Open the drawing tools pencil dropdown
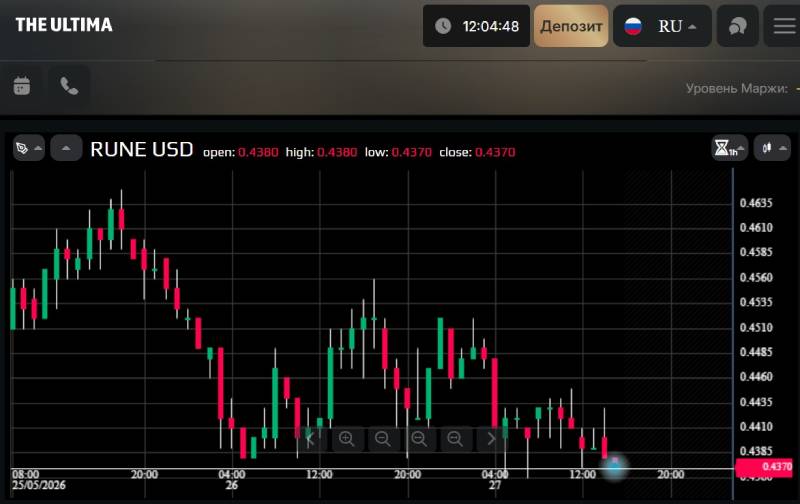800x504 pixels. (x=29, y=148)
